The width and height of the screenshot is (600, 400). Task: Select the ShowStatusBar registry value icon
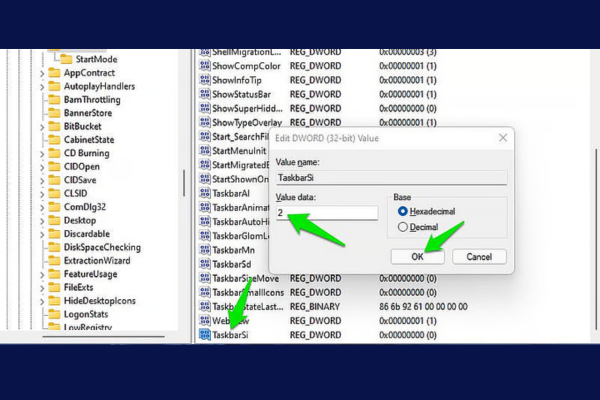[x=205, y=94]
